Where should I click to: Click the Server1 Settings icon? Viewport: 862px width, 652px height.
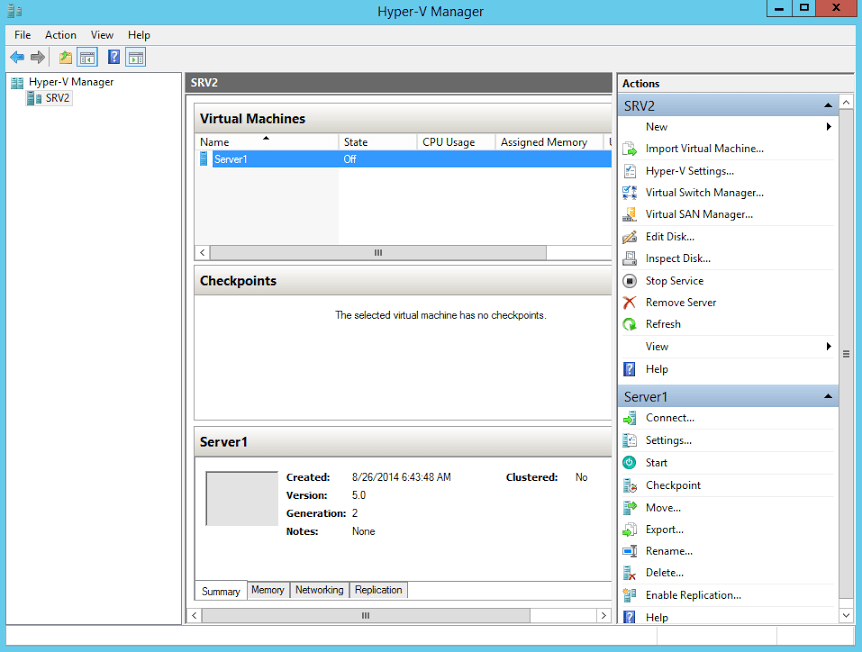[629, 440]
